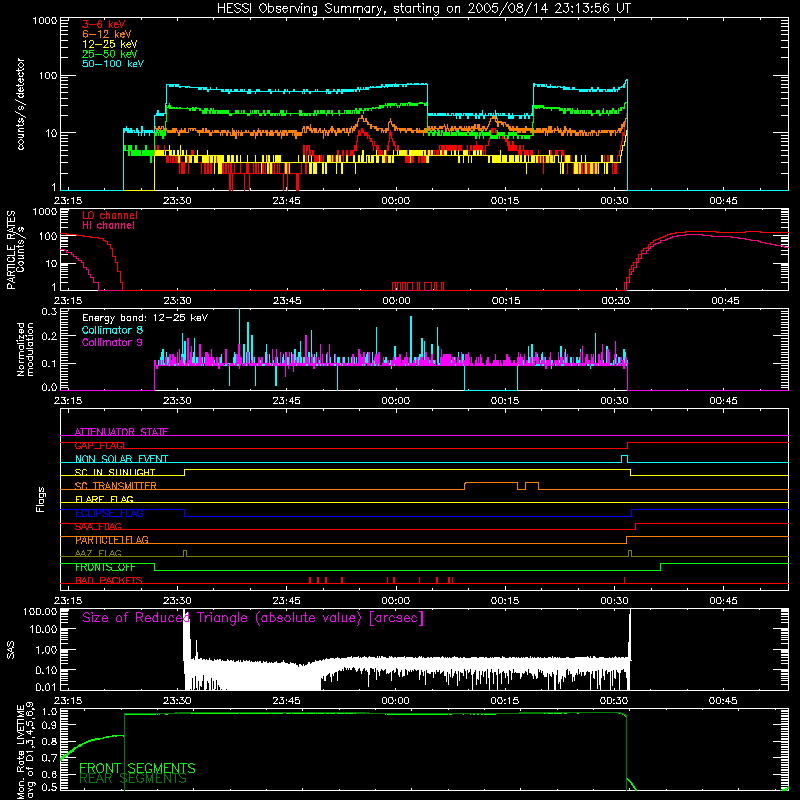Click the GAP_FLAG label
Screen dimensions: 800x800
pyautogui.click(x=99, y=445)
